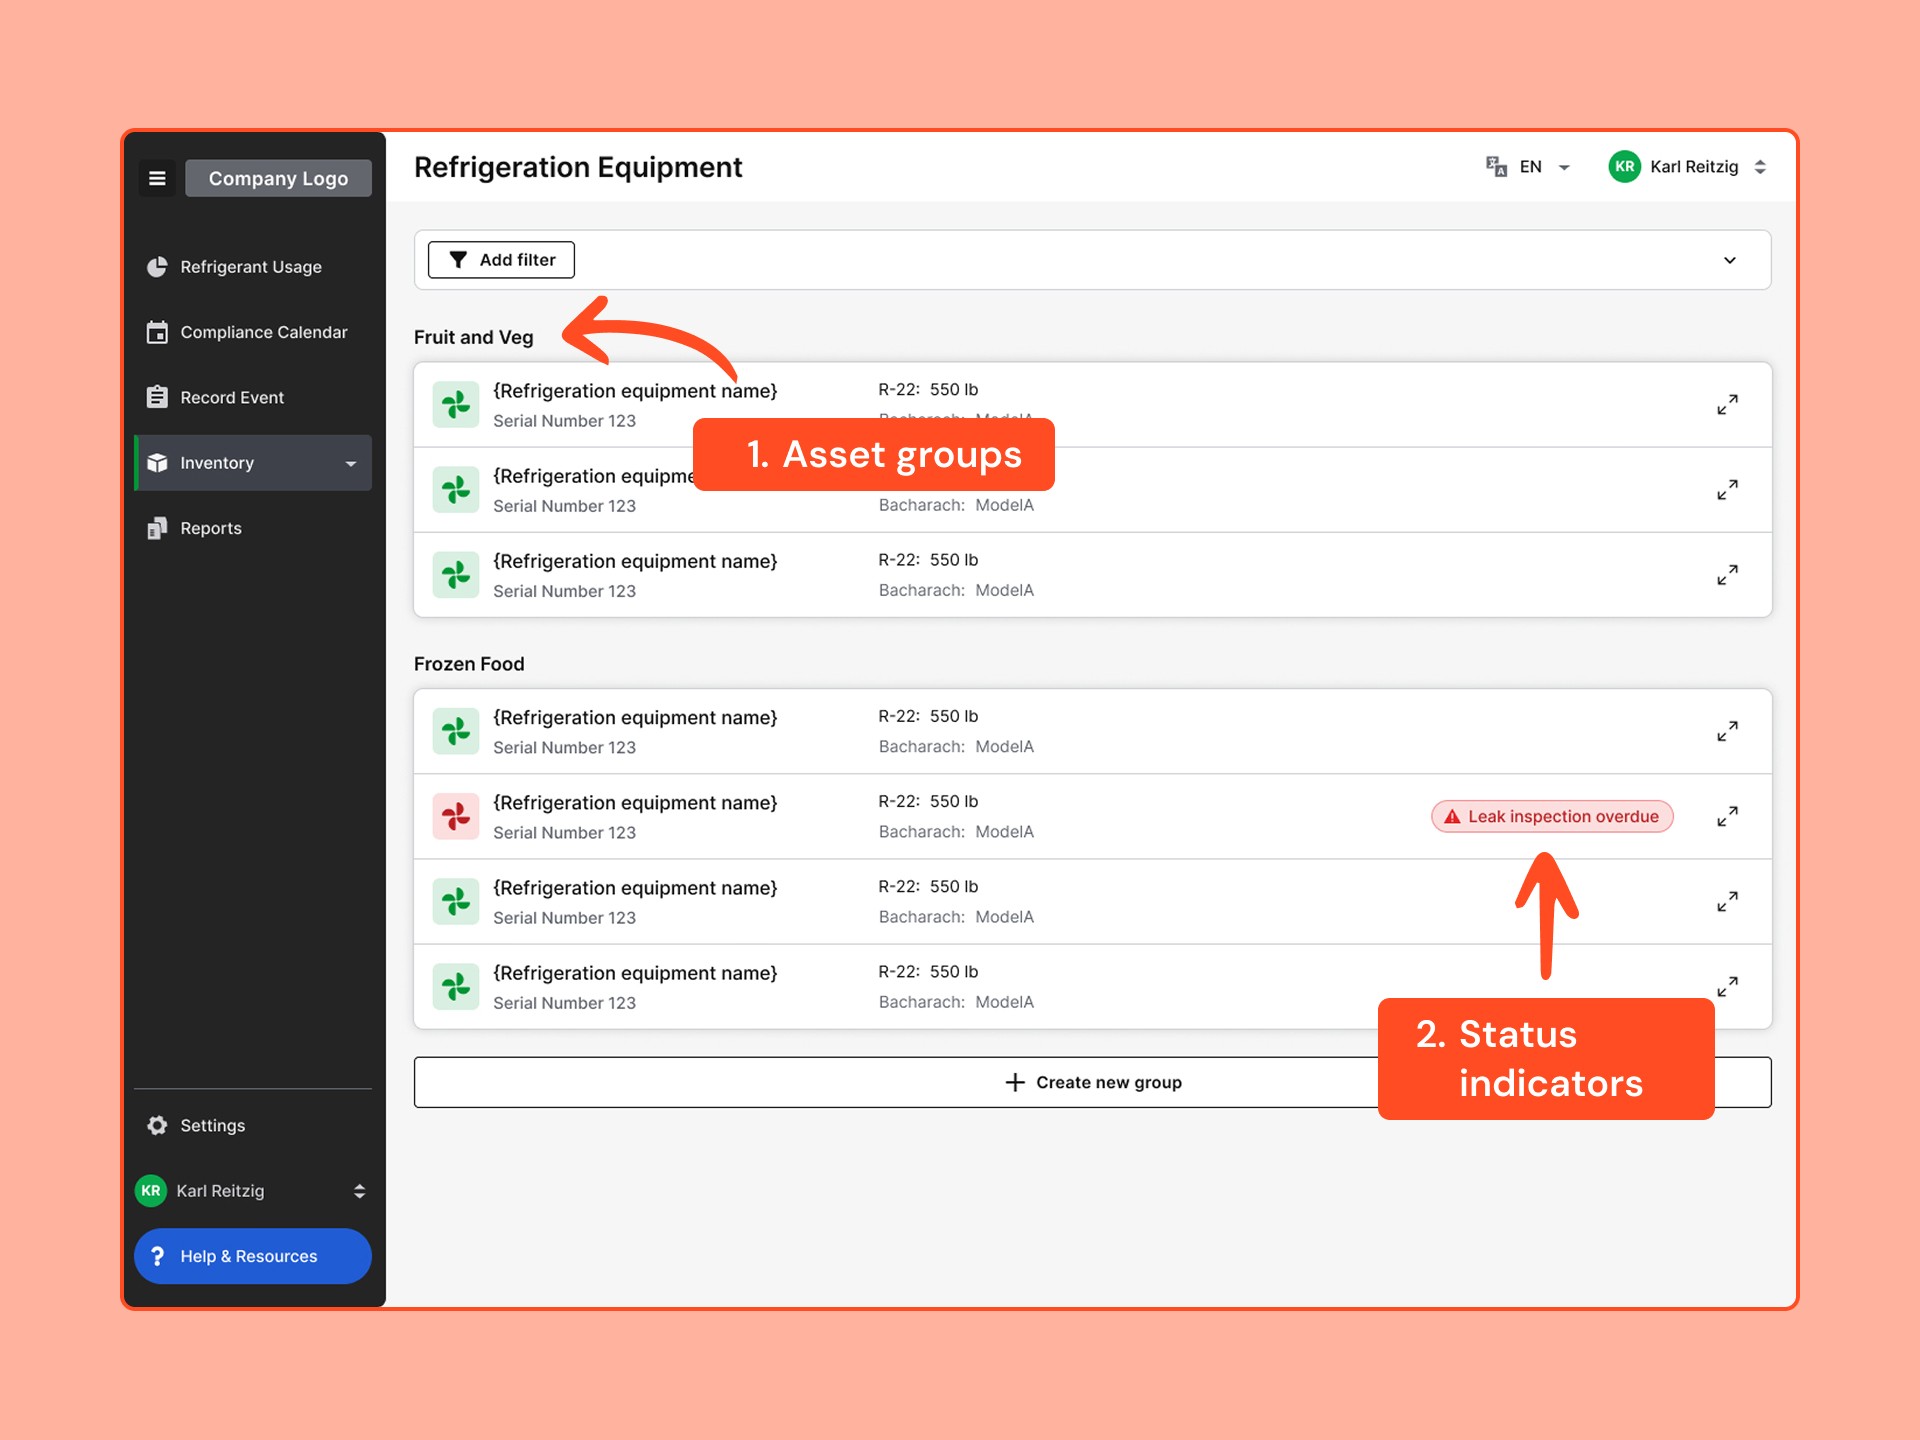Expand the Inventory submenu arrow
The width and height of the screenshot is (1920, 1440).
tap(351, 463)
